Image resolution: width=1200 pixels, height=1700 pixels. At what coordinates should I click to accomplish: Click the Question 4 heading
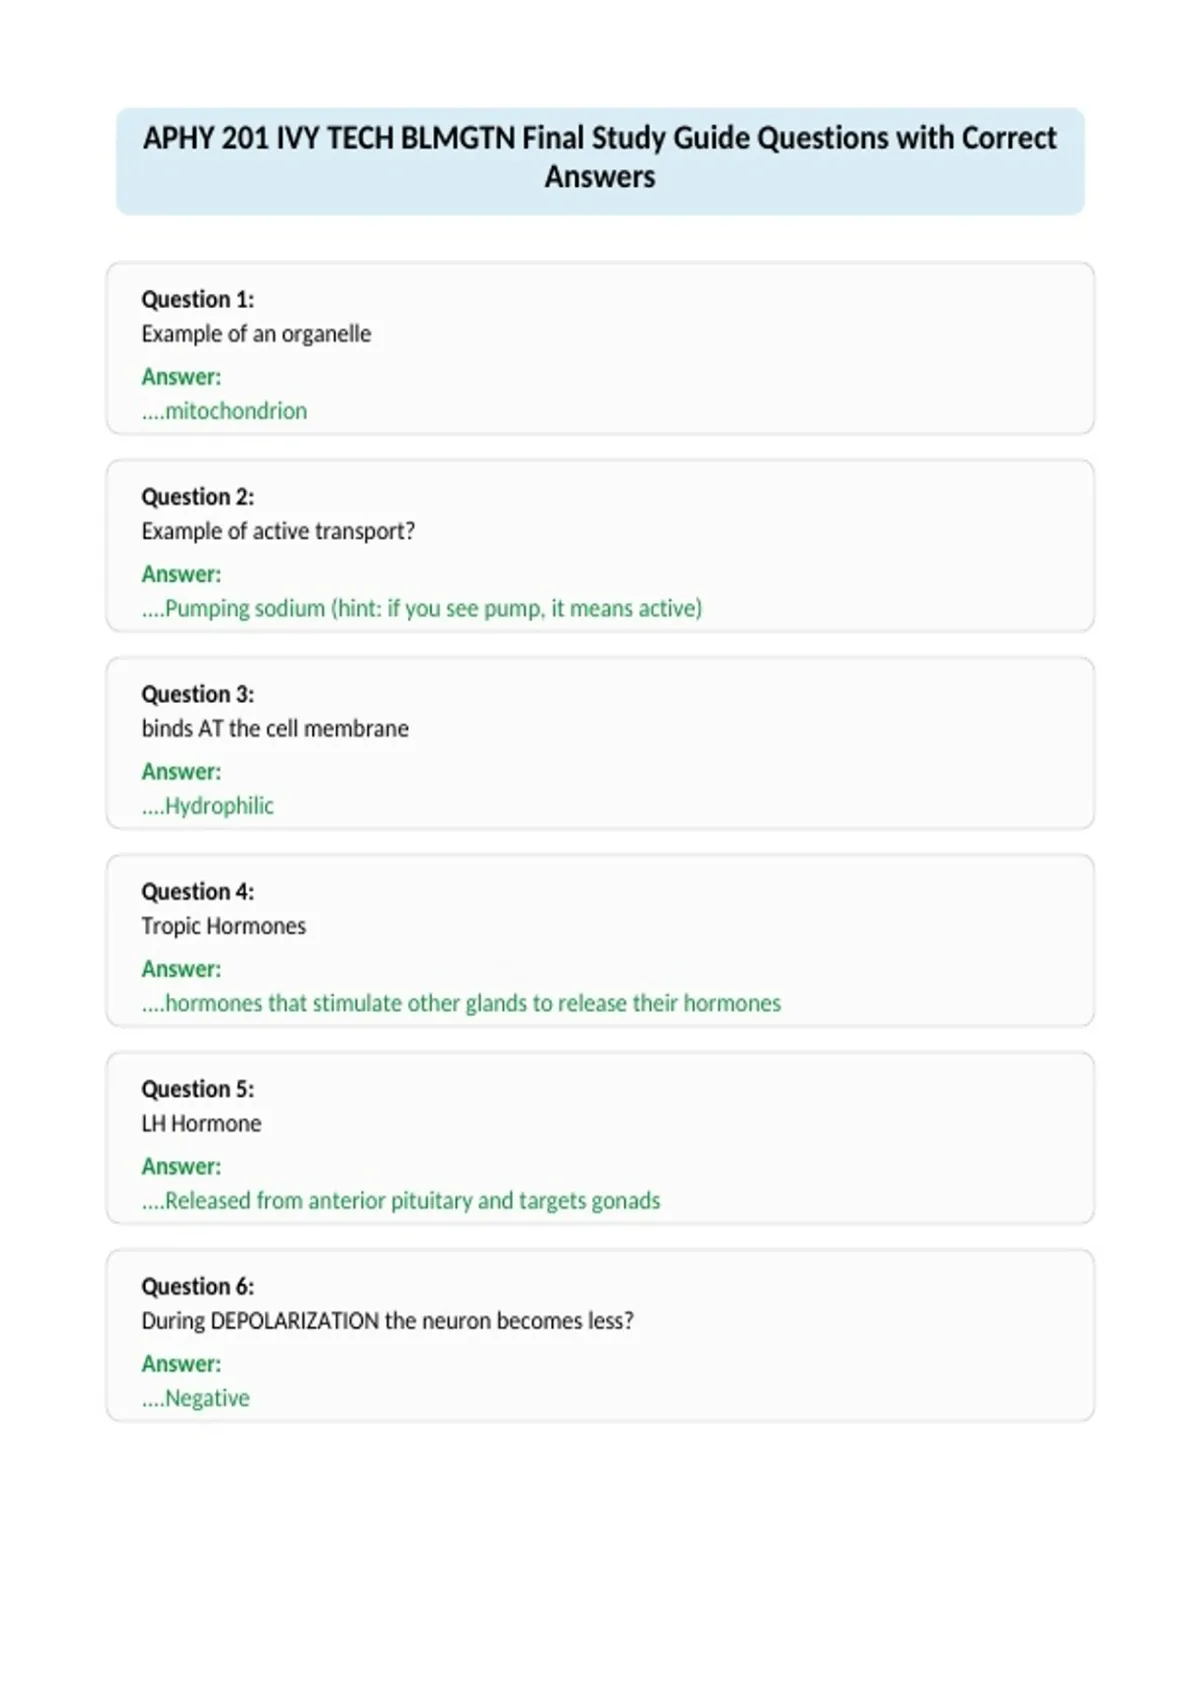(198, 891)
